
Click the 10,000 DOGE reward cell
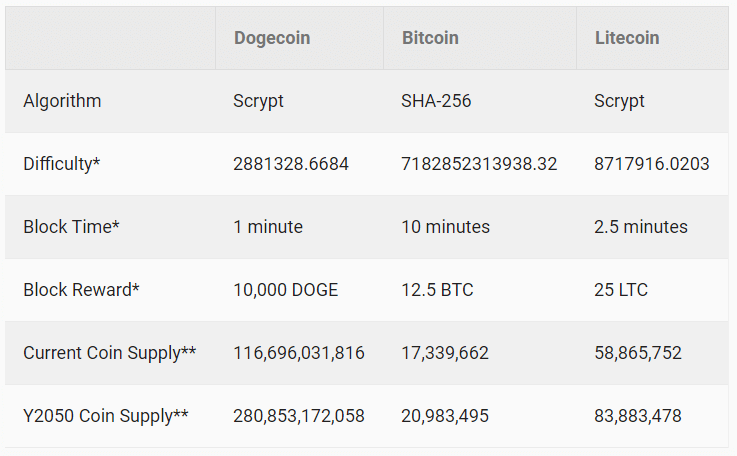click(286, 290)
